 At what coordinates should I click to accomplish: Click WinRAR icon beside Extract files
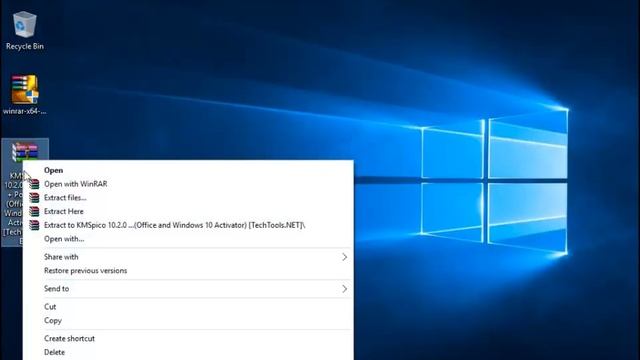click(35, 198)
